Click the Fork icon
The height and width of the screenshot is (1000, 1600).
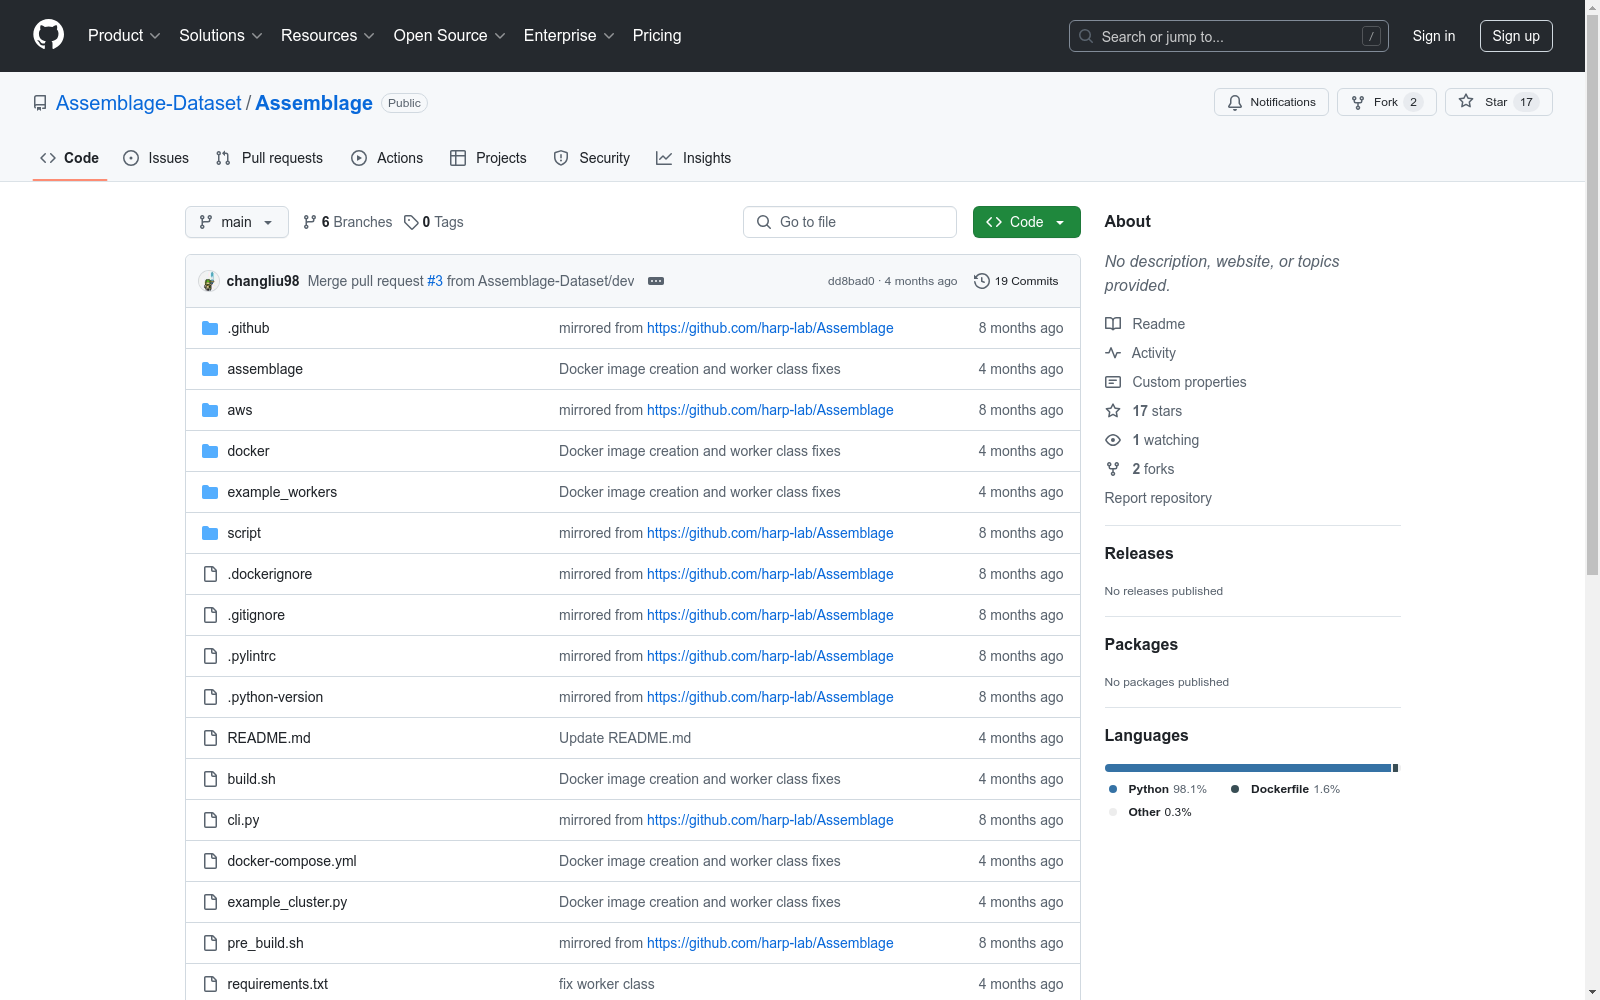(x=1358, y=102)
